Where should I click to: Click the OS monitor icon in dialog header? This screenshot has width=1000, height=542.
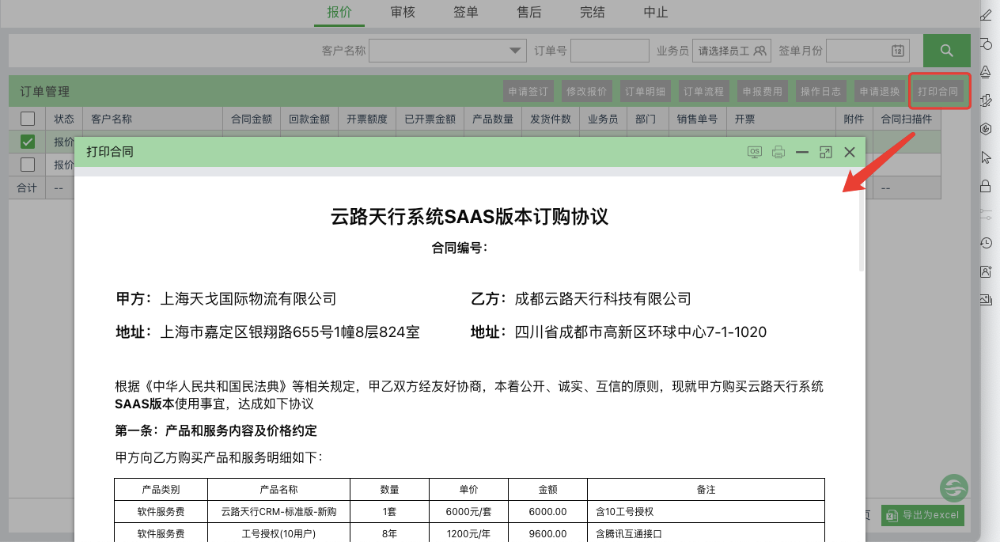point(754,152)
